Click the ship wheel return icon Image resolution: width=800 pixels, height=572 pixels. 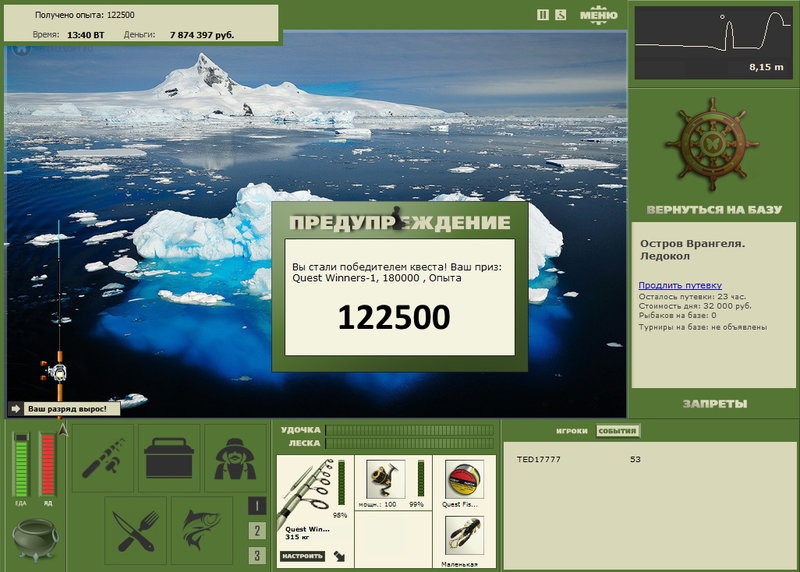[x=712, y=144]
